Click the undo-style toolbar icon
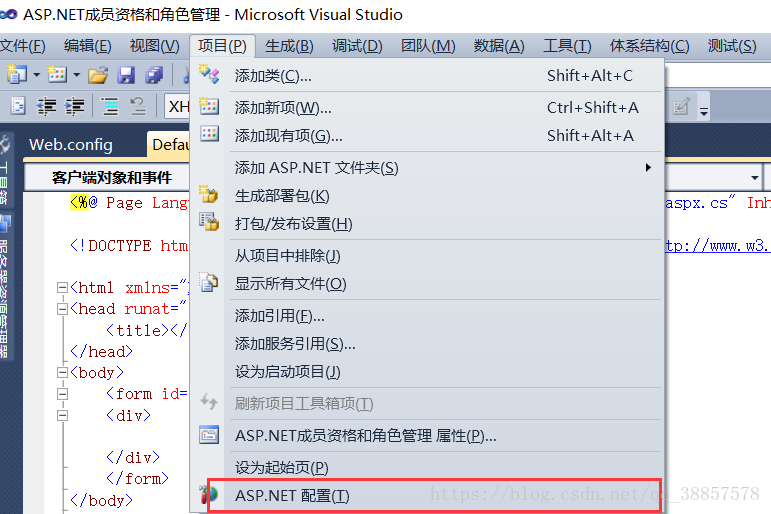The image size is (771, 514). point(138,106)
